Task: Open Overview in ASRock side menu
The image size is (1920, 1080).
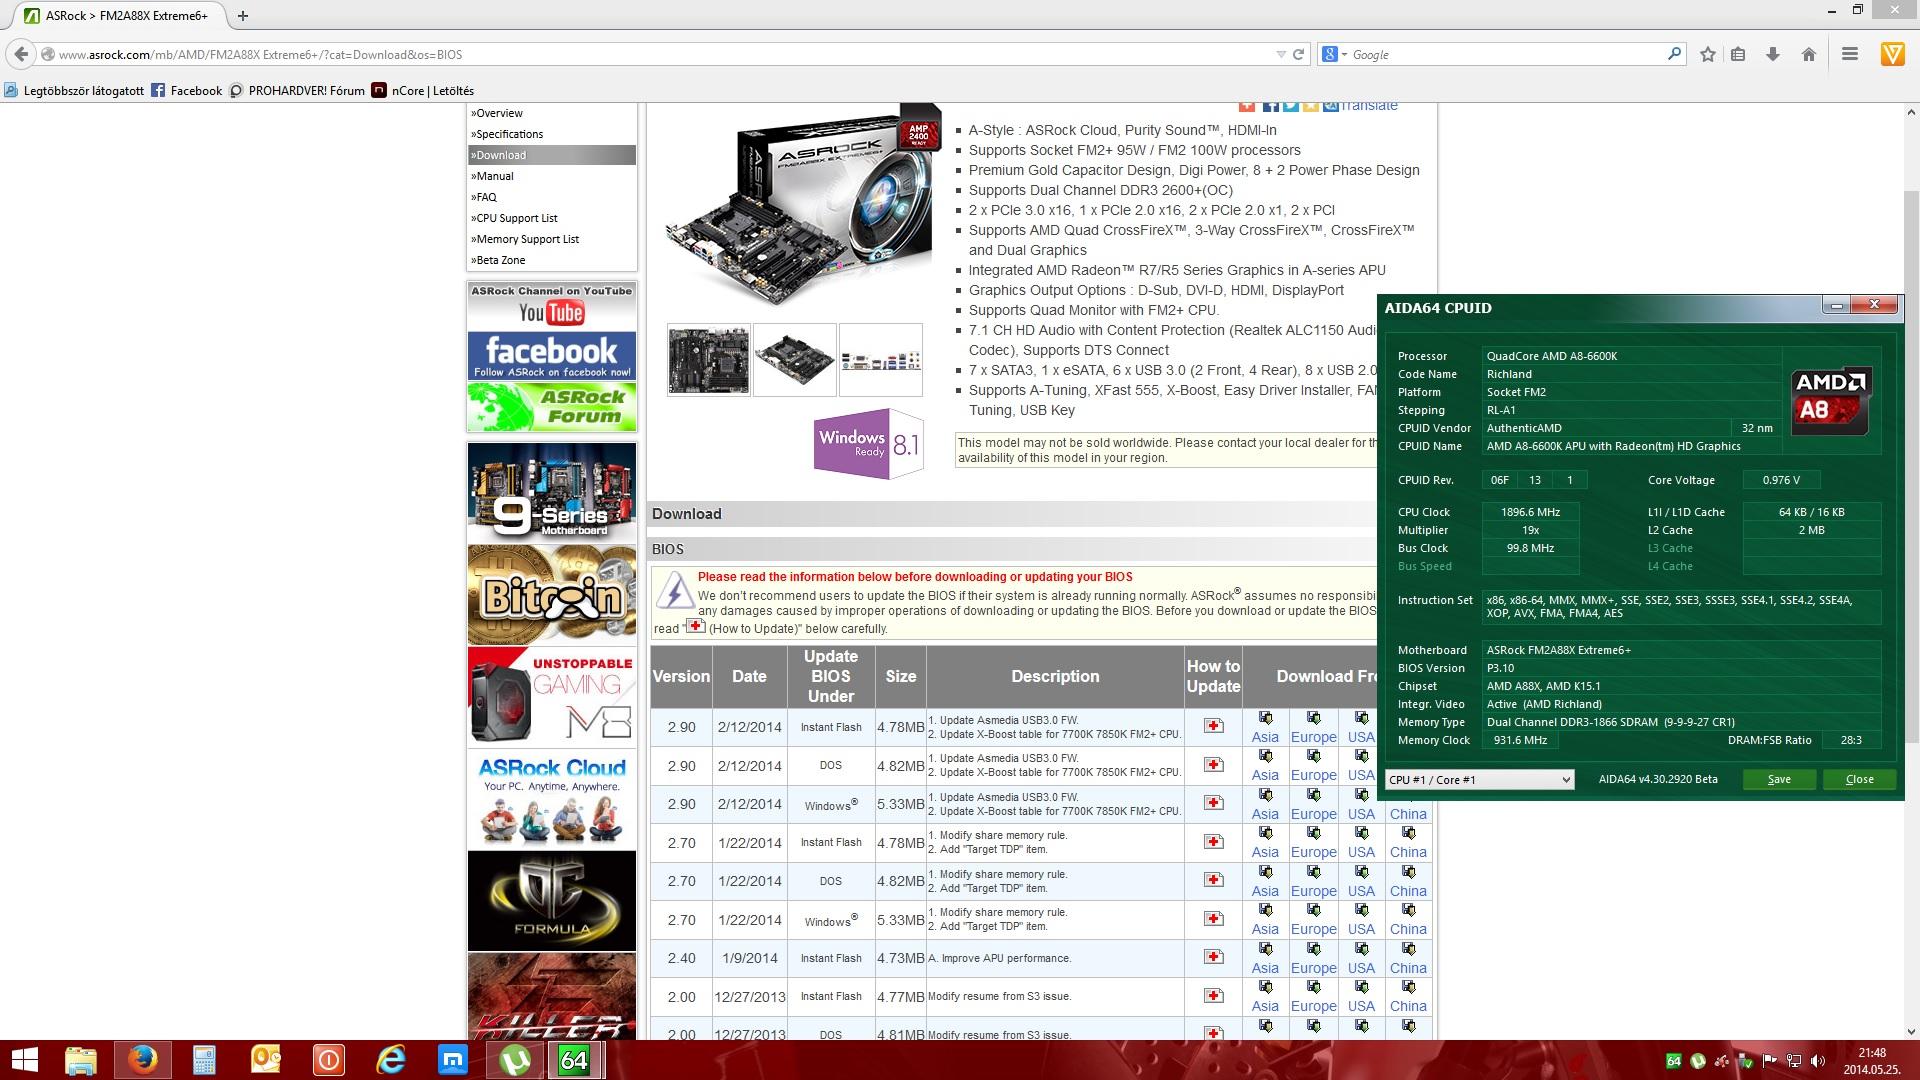Action: coord(497,113)
